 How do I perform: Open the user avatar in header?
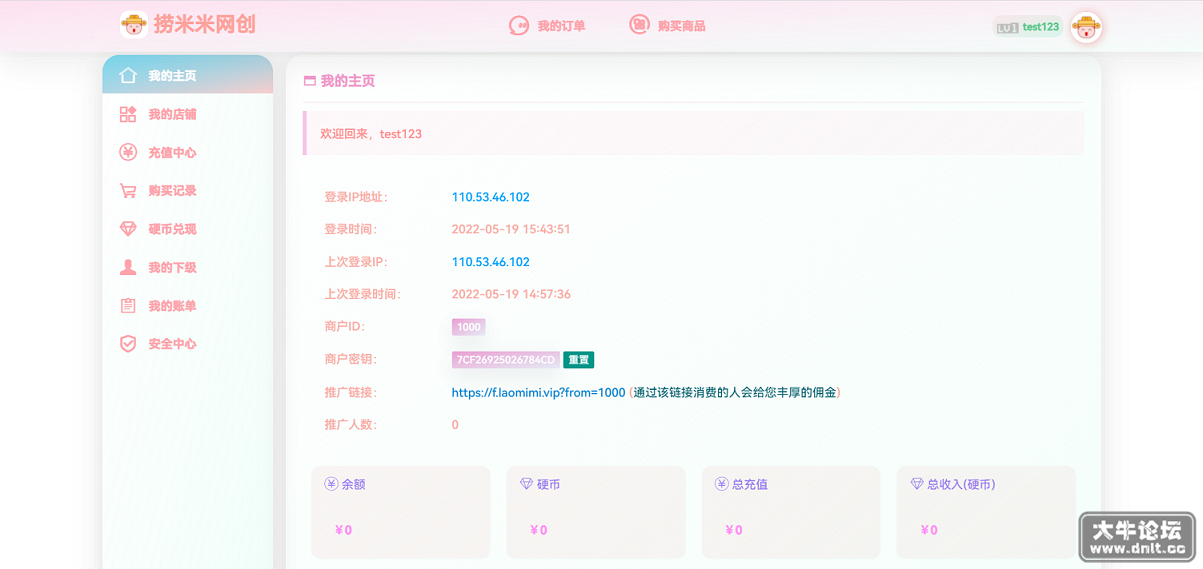[x=1086, y=28]
